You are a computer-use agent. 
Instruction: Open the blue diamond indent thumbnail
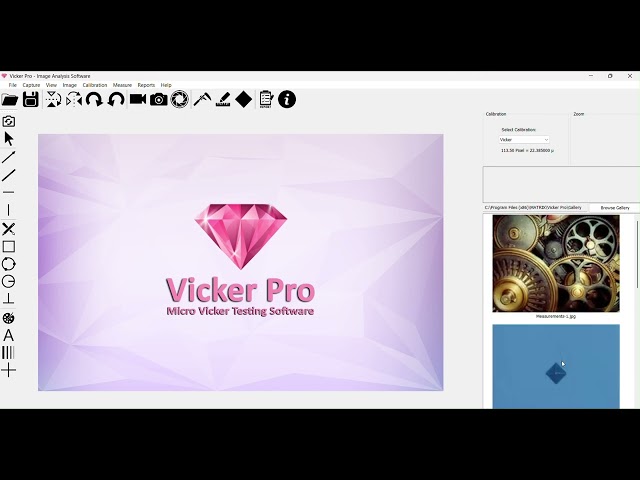click(x=556, y=367)
